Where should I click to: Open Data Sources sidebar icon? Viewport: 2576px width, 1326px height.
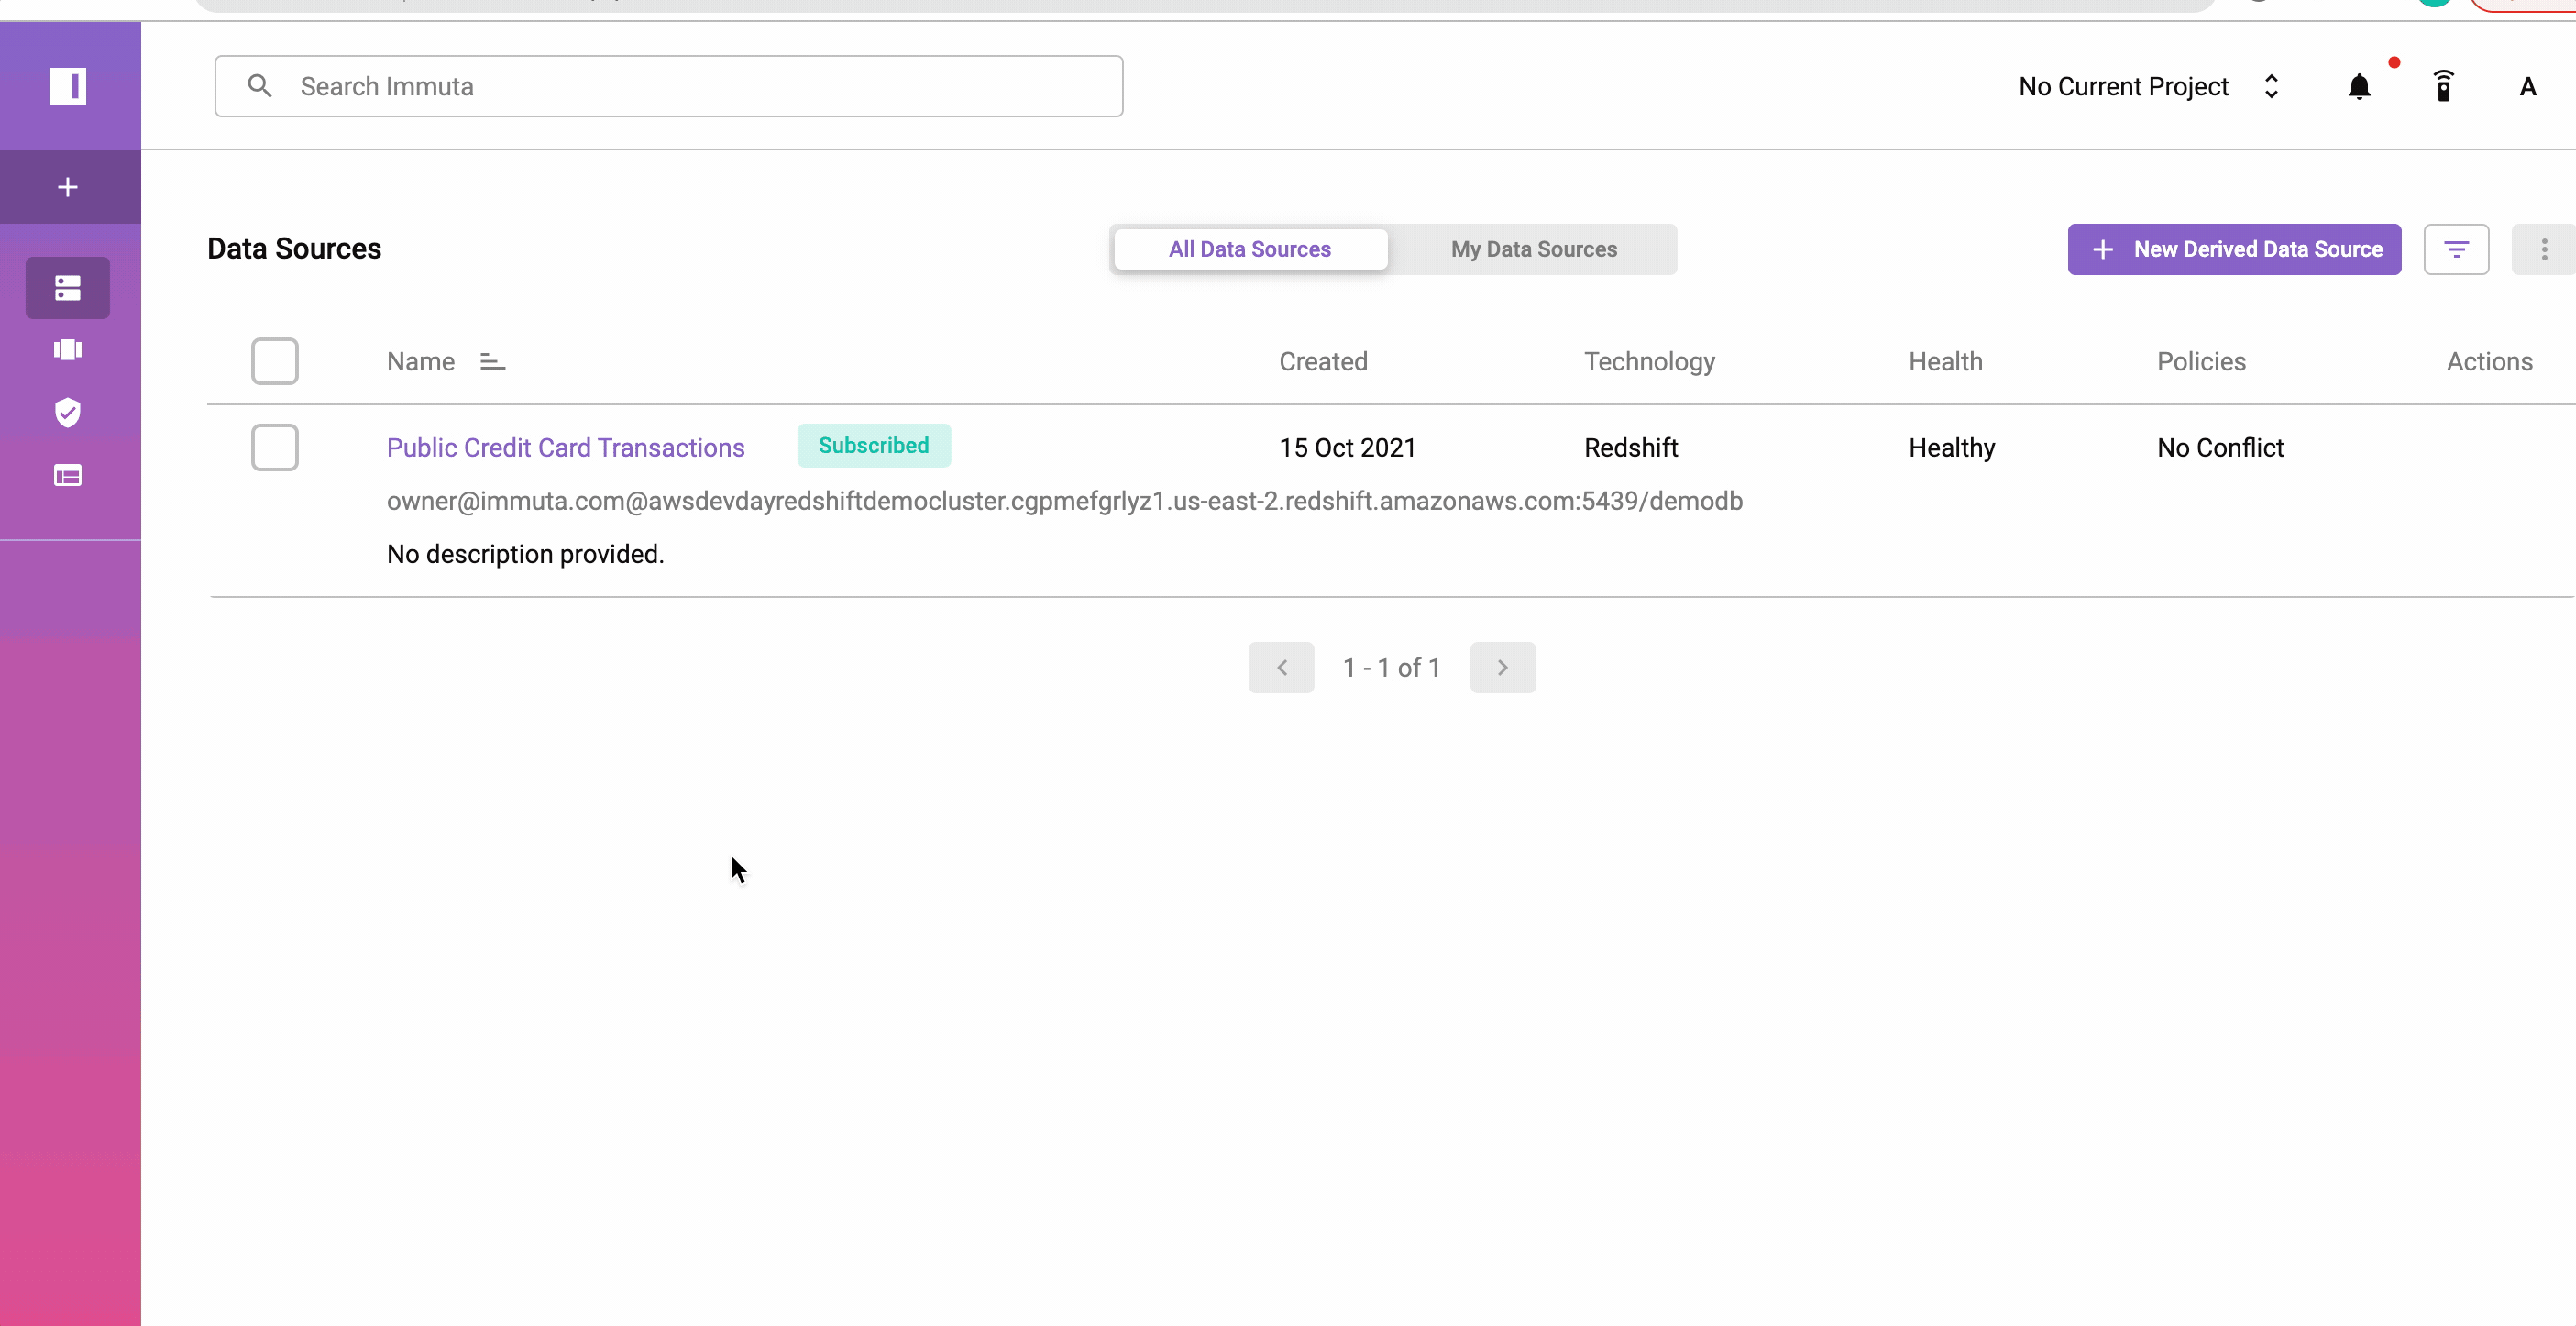point(68,288)
